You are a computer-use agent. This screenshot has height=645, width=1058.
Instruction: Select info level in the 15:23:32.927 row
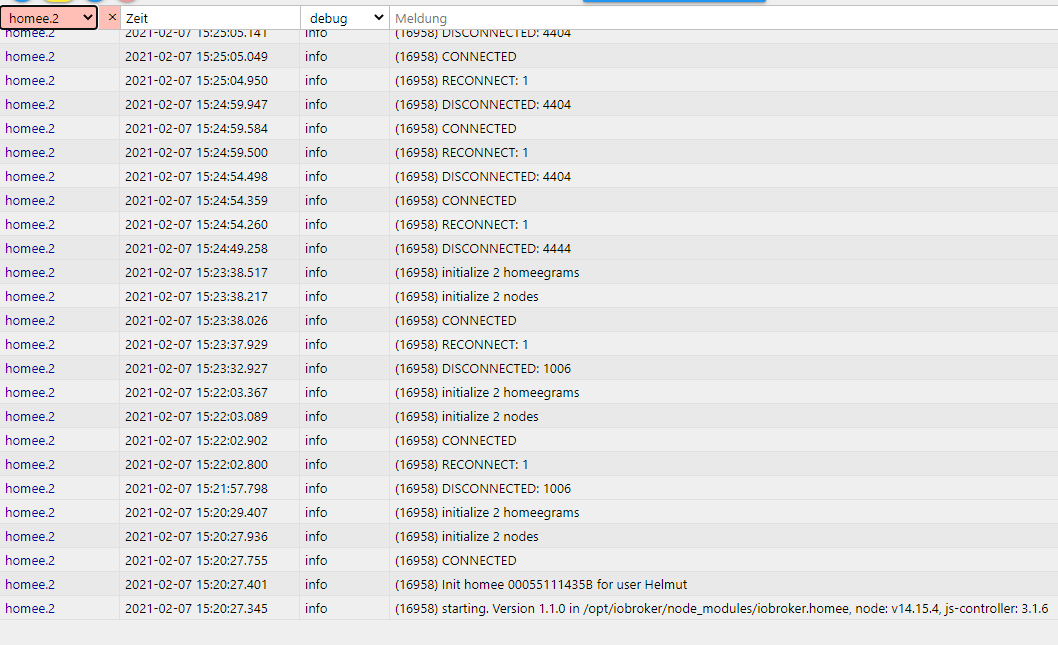(x=316, y=368)
